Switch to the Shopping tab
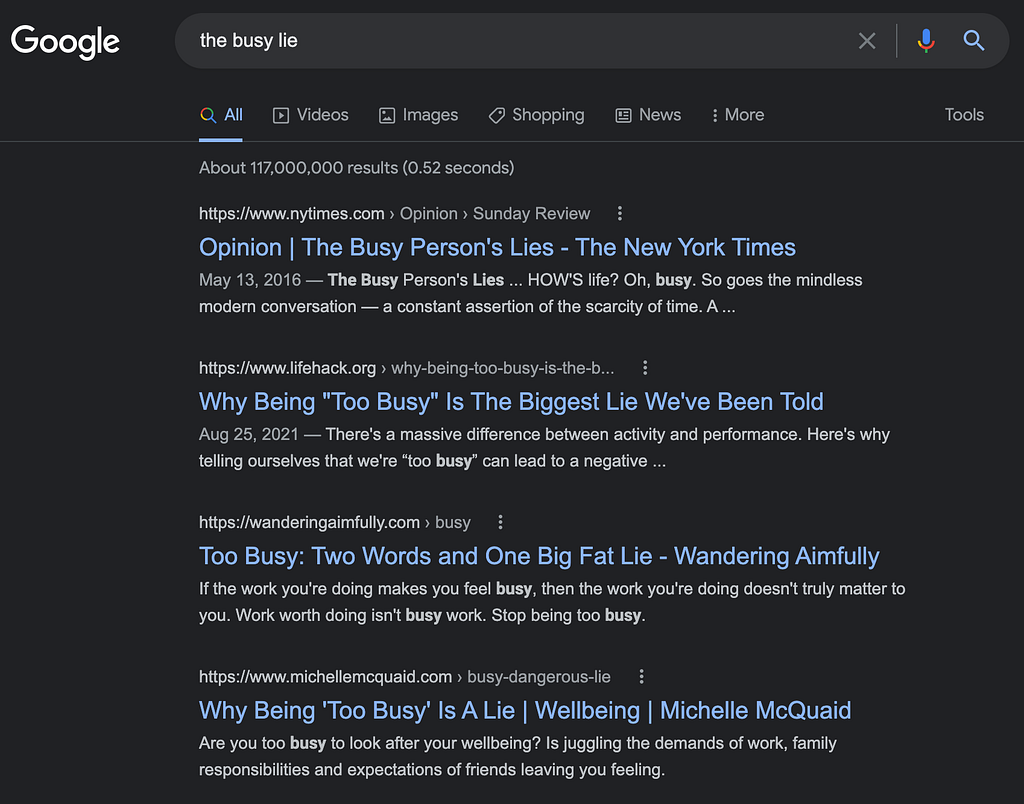 [536, 115]
